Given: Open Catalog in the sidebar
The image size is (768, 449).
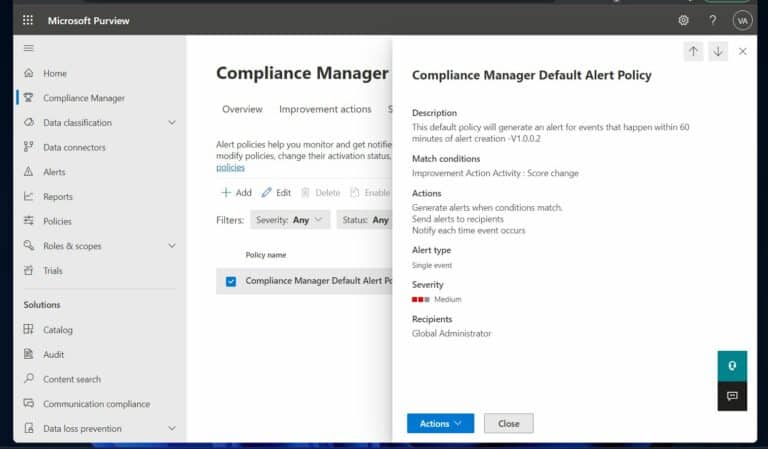Looking at the screenshot, I should point(58,330).
